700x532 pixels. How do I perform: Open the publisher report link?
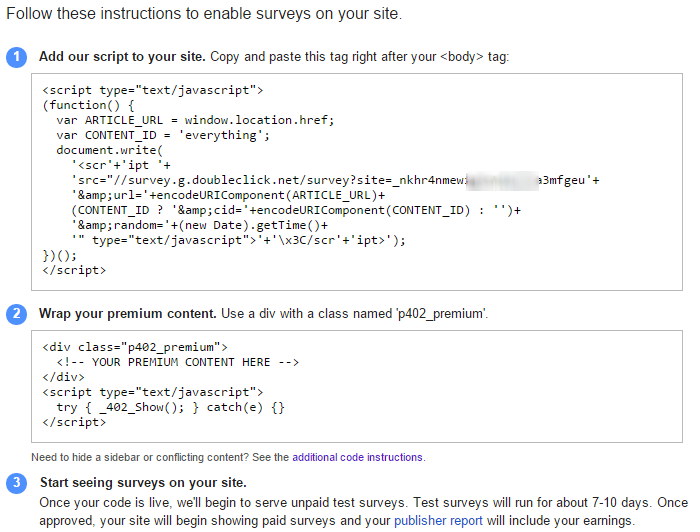(438, 520)
